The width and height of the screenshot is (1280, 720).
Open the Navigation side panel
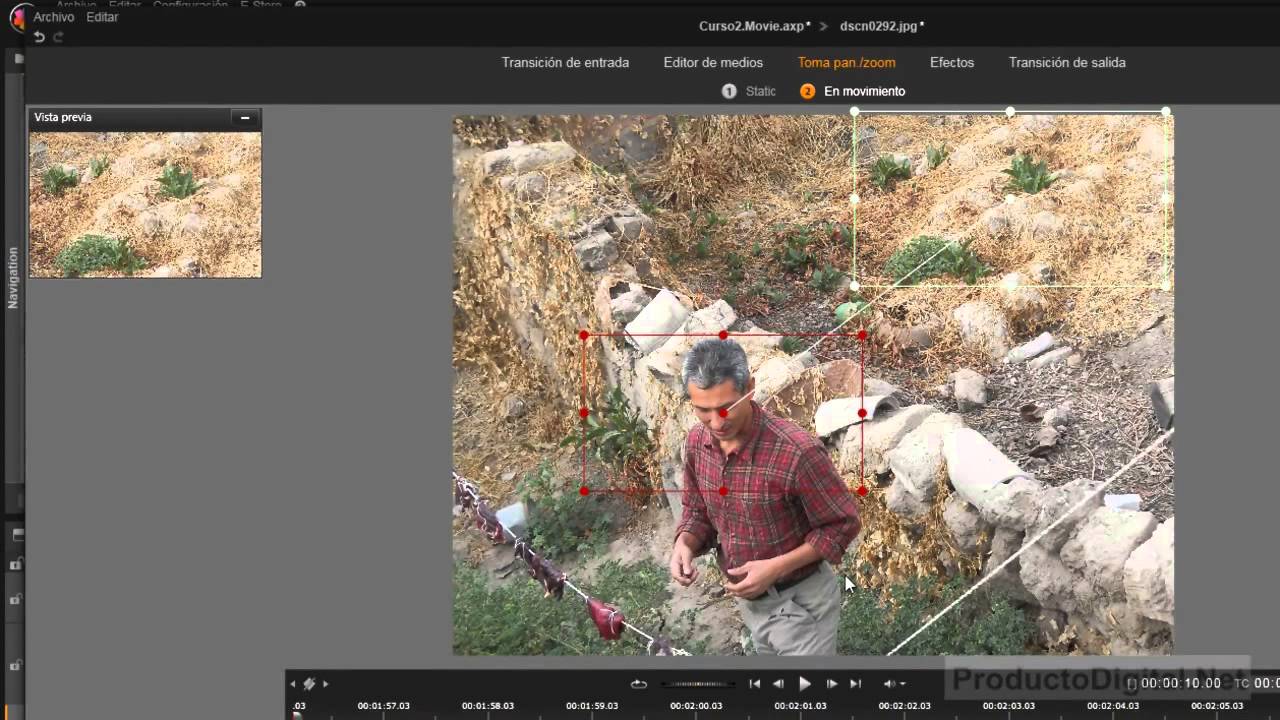(13, 278)
